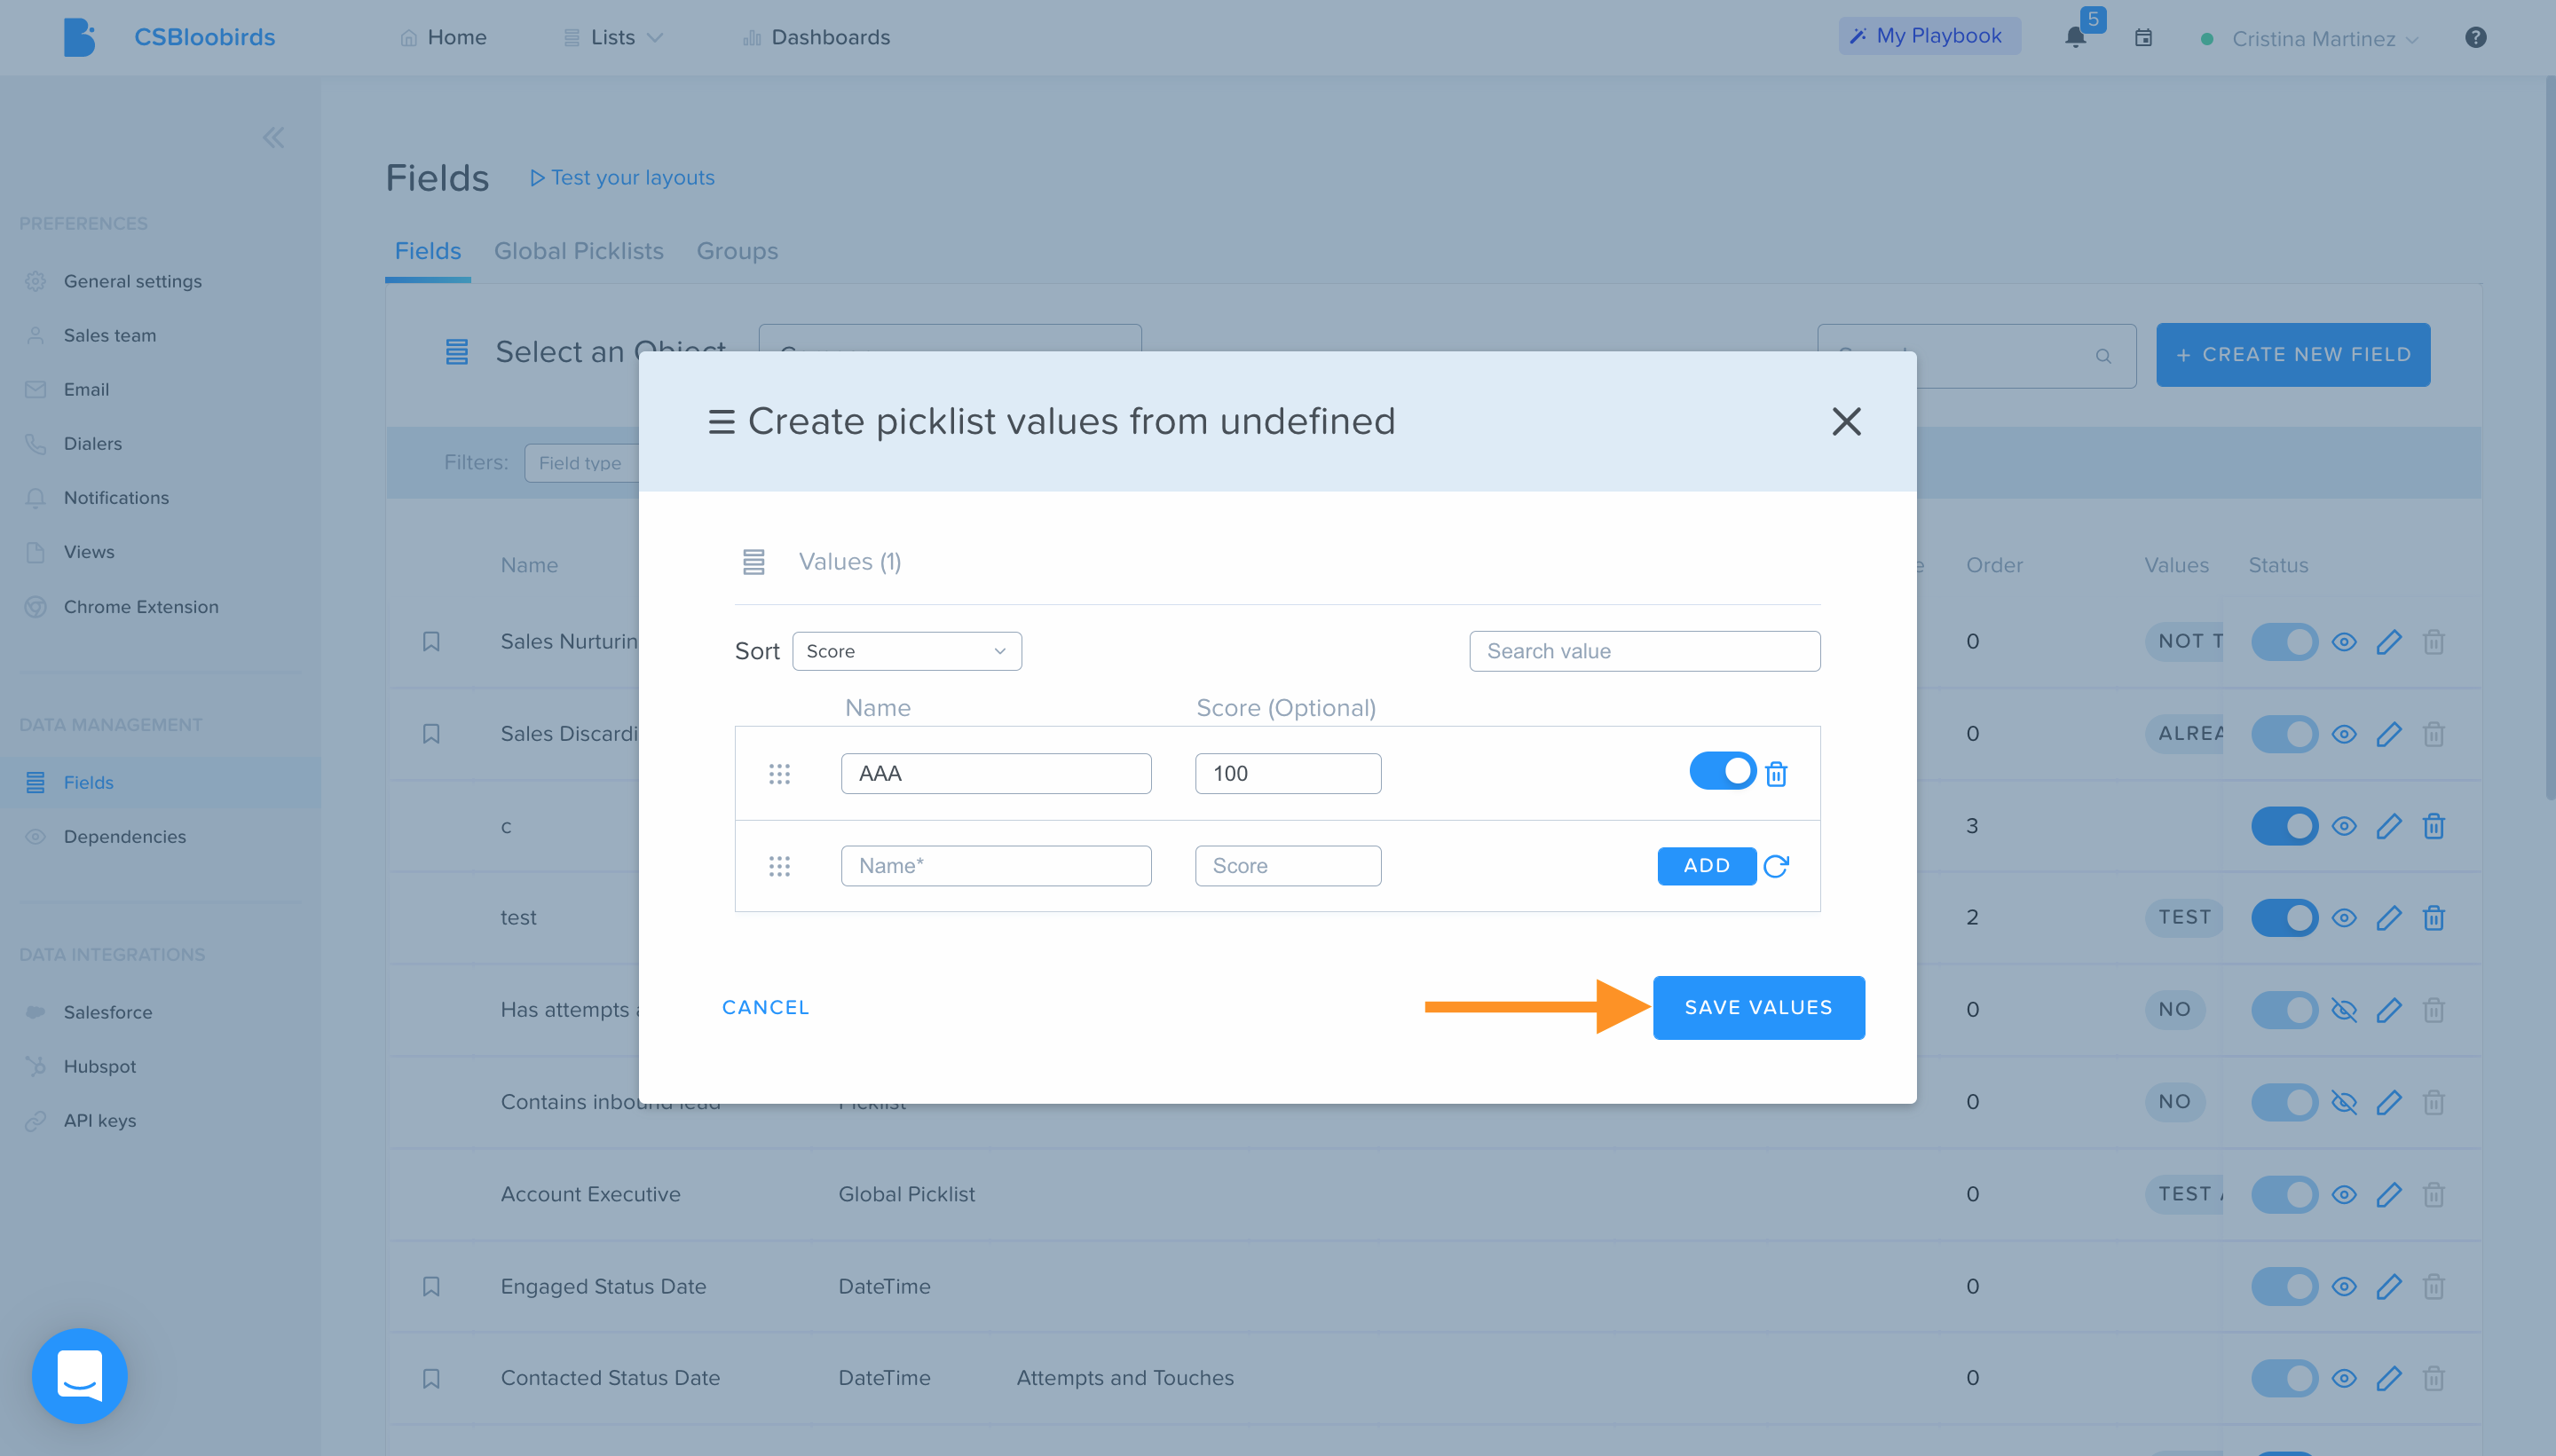Toggle status switch for field c
Viewport: 2556px width, 1456px height.
click(x=2284, y=826)
